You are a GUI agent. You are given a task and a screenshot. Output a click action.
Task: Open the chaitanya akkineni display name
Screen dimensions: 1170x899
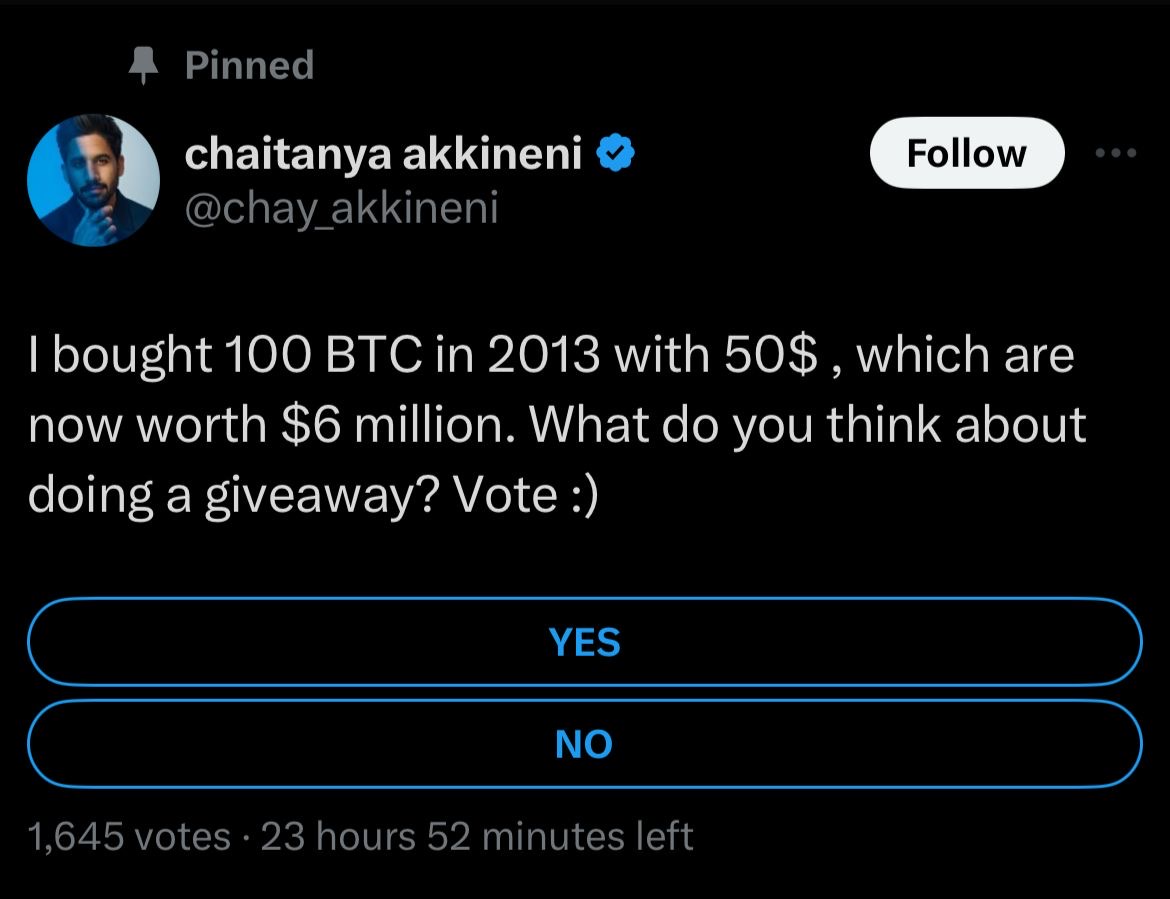pyautogui.click(x=384, y=154)
